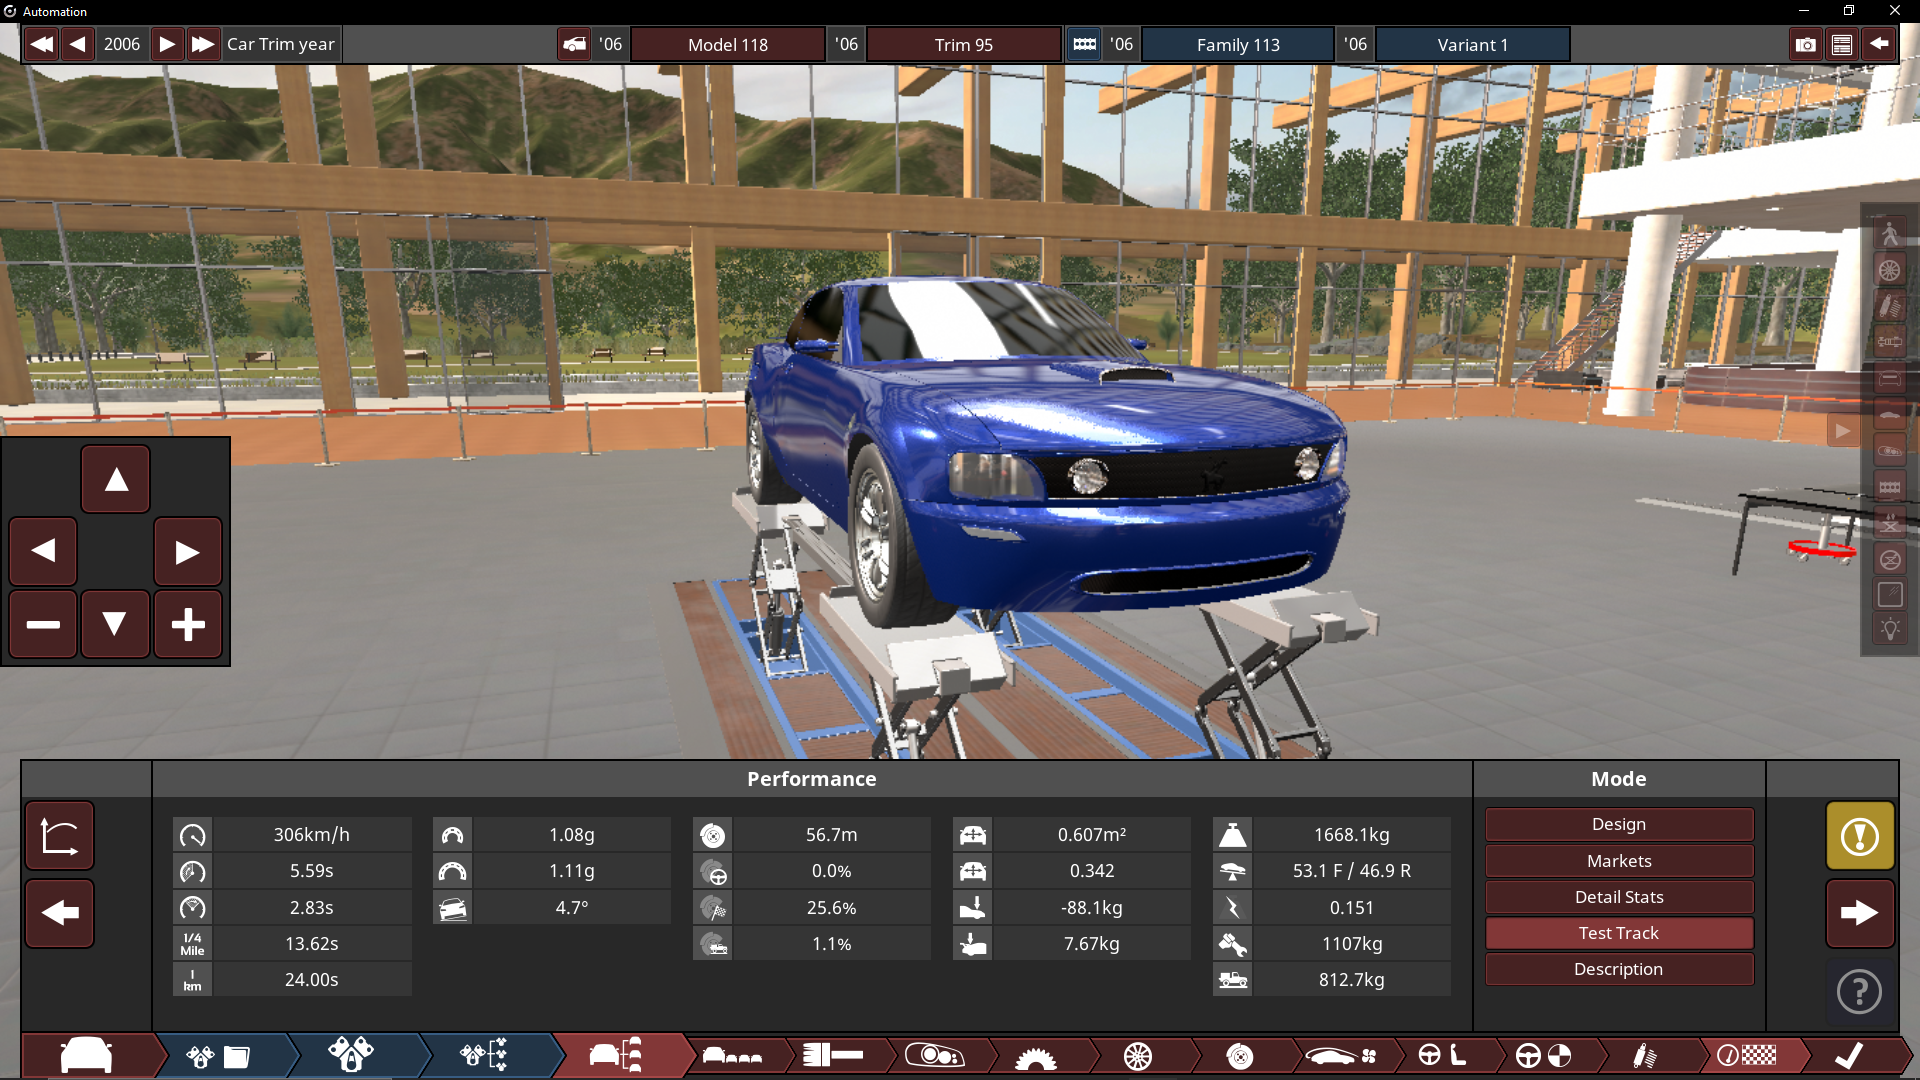Switch mode to Test Track

point(1618,933)
